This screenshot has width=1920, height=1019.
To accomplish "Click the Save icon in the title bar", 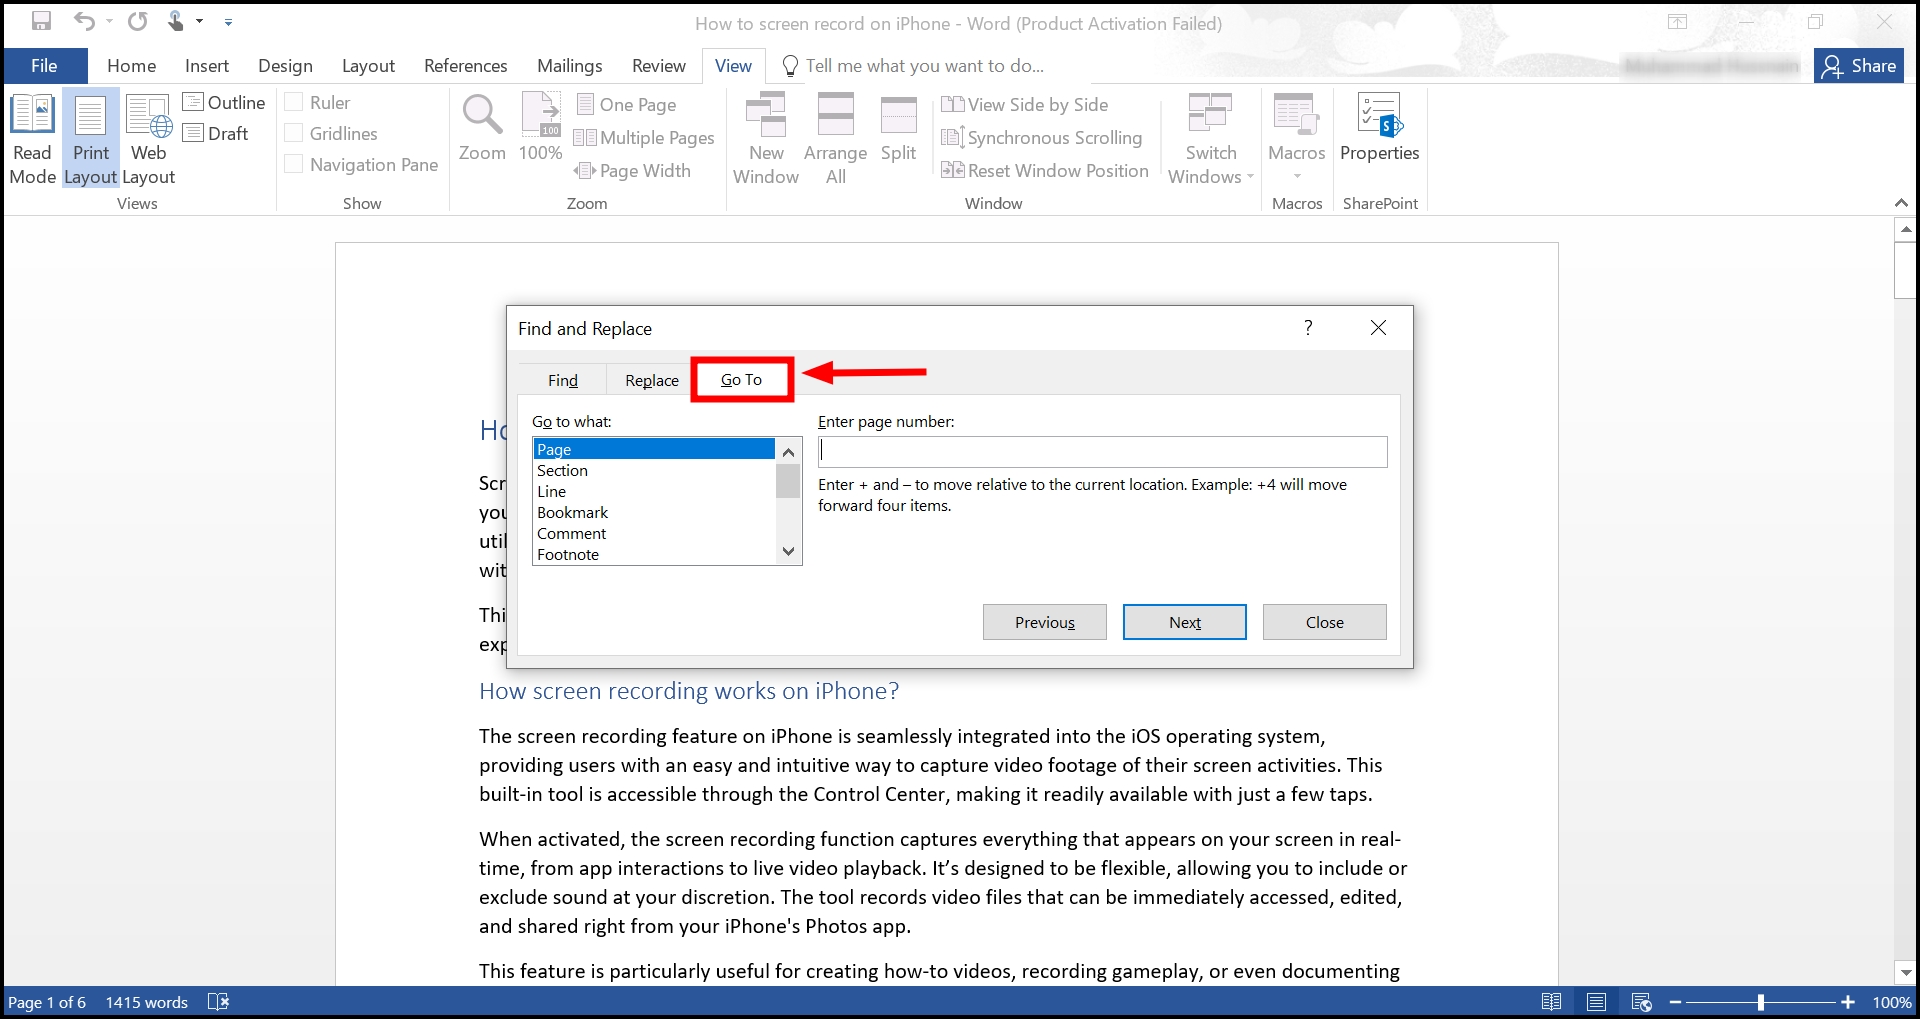I will click(x=41, y=21).
